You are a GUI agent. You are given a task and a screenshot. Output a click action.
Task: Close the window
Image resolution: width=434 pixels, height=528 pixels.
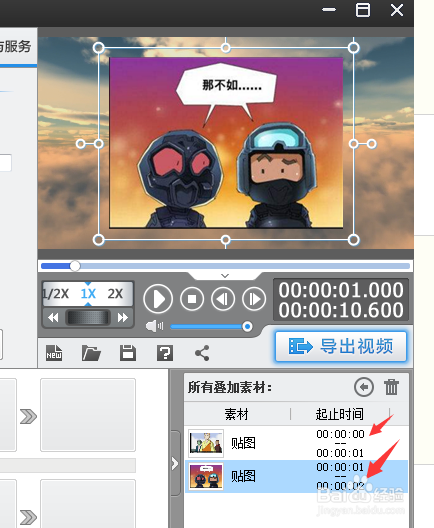pyautogui.click(x=397, y=10)
